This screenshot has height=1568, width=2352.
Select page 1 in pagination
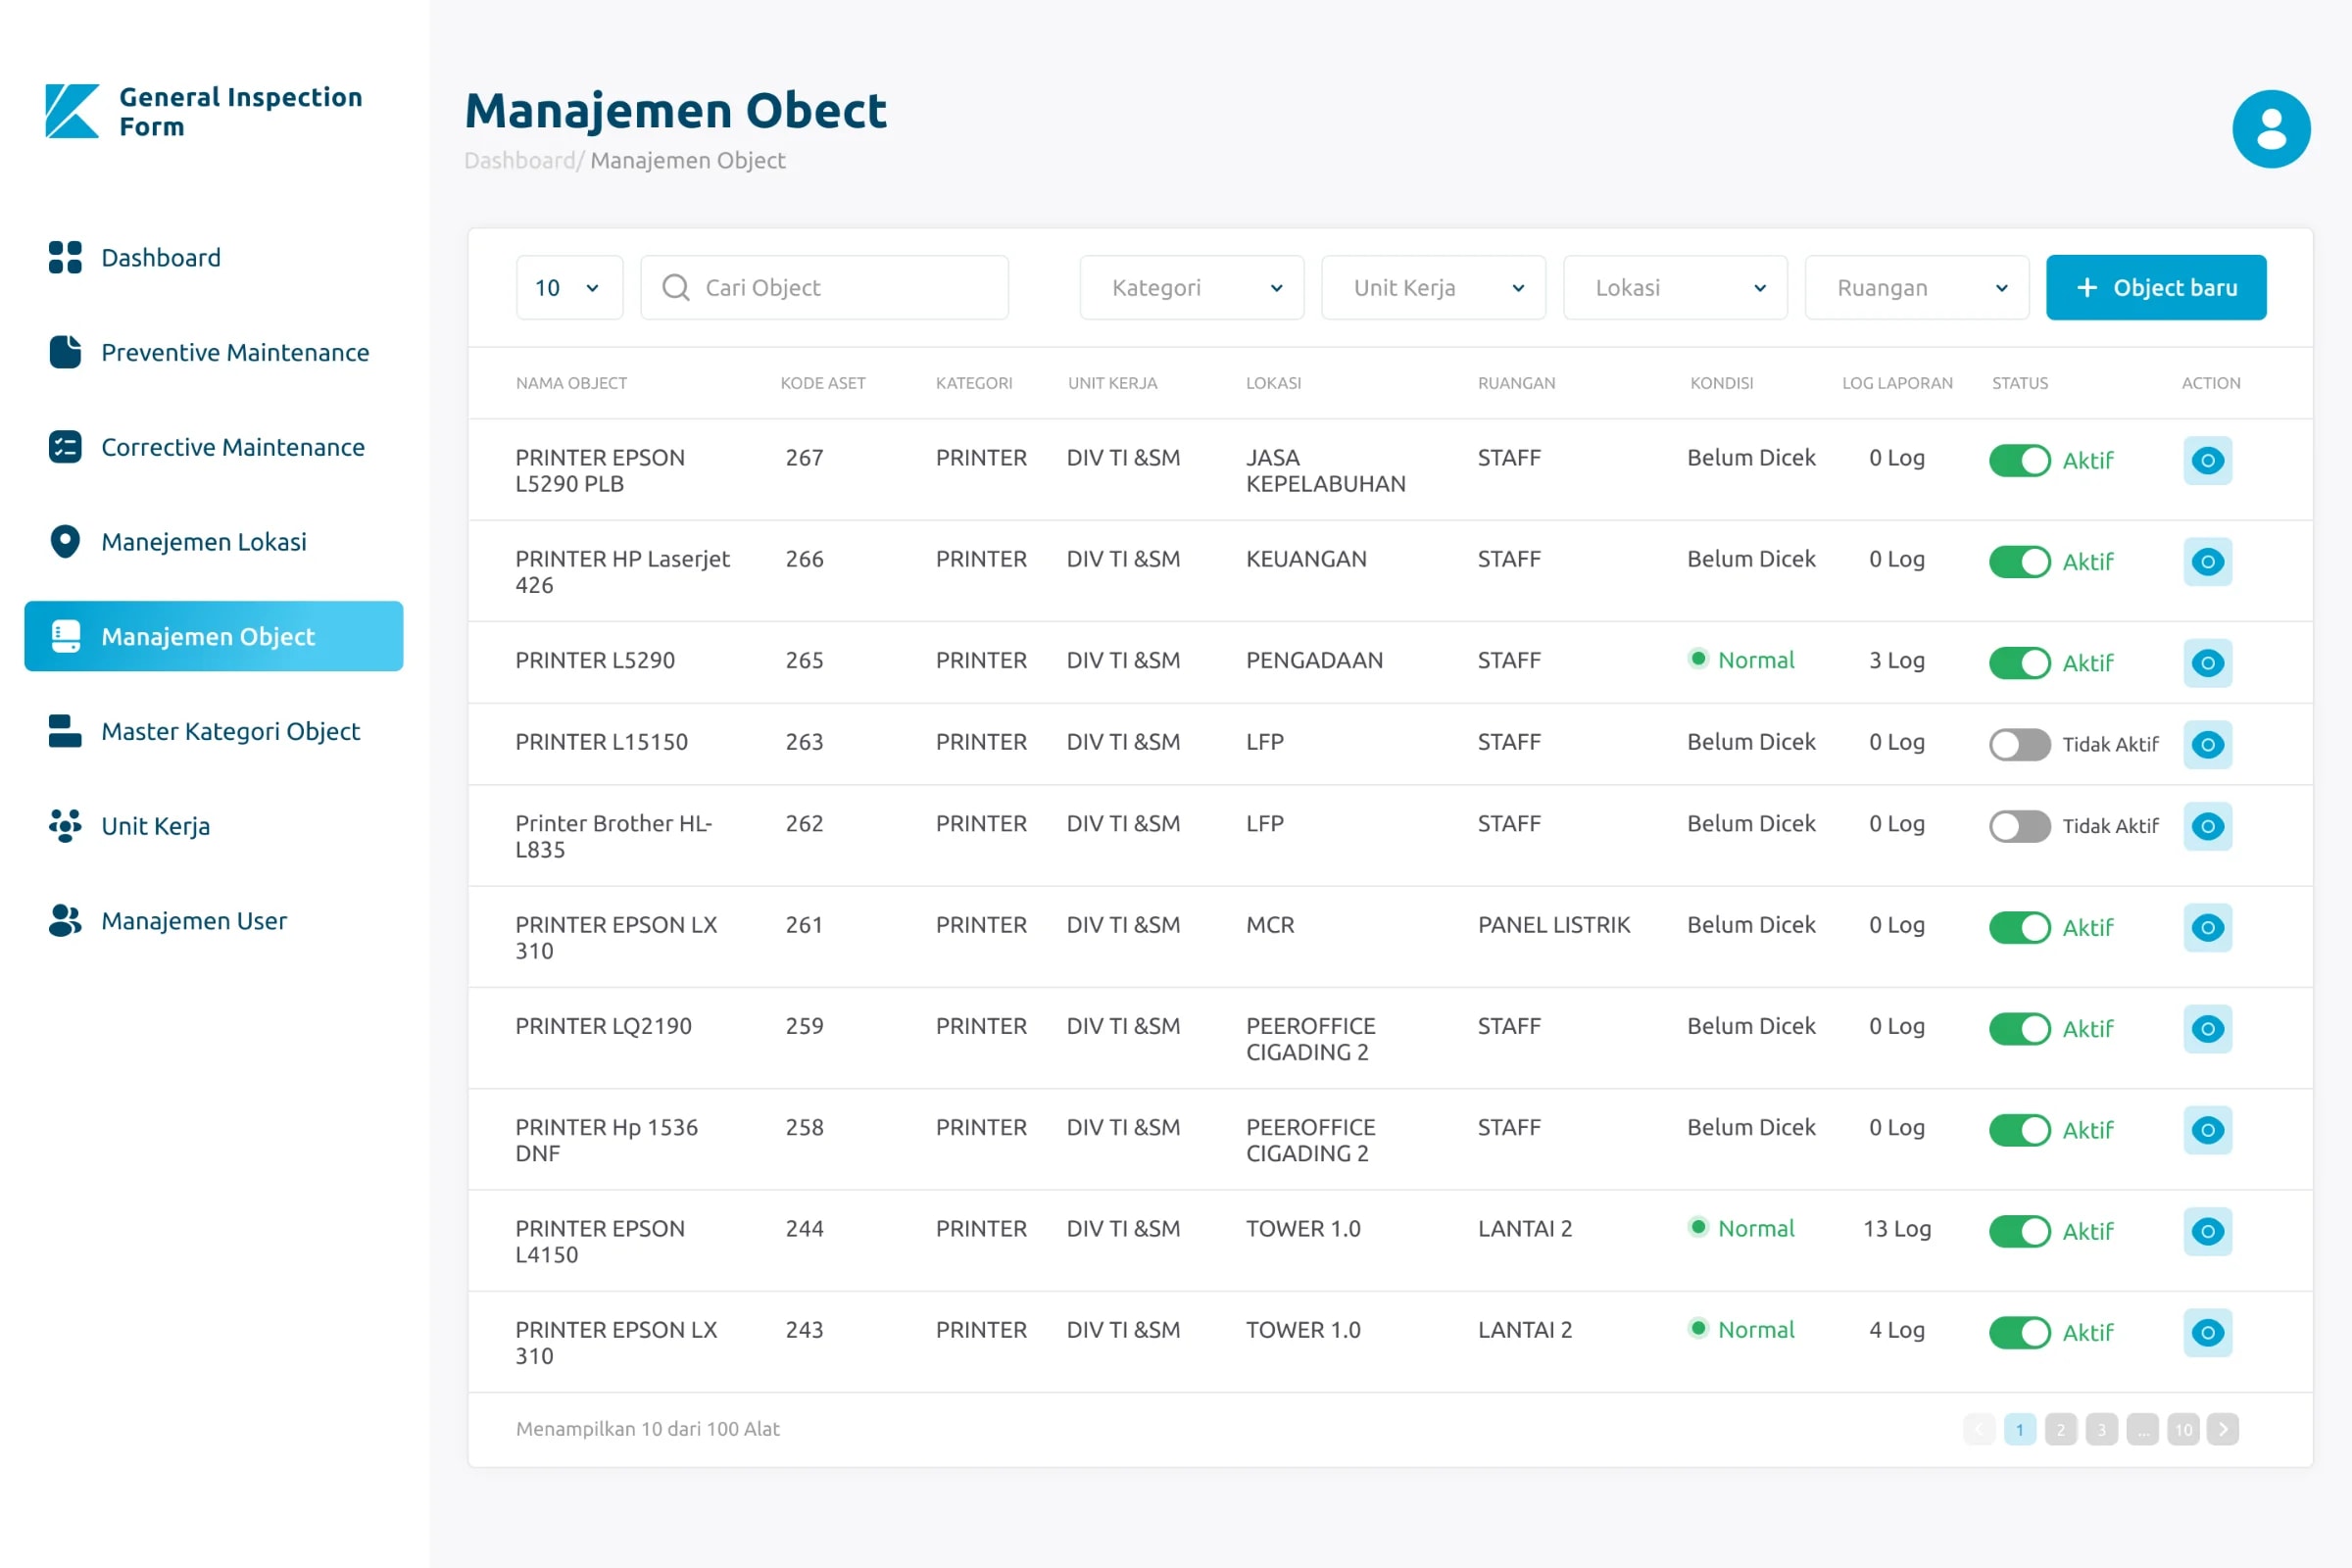point(2019,1429)
